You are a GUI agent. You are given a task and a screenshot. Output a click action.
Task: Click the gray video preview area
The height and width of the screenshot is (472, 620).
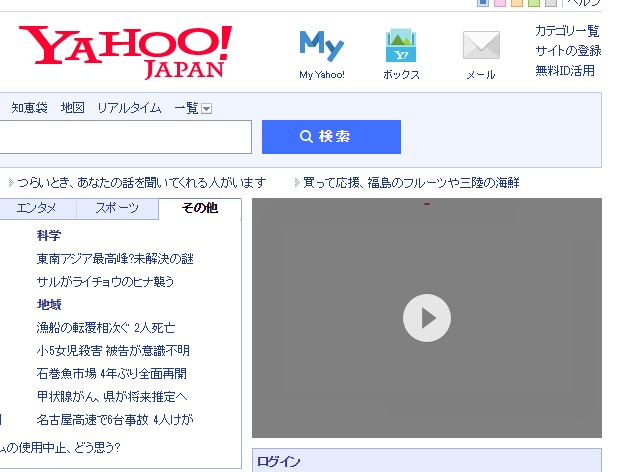coord(427,318)
